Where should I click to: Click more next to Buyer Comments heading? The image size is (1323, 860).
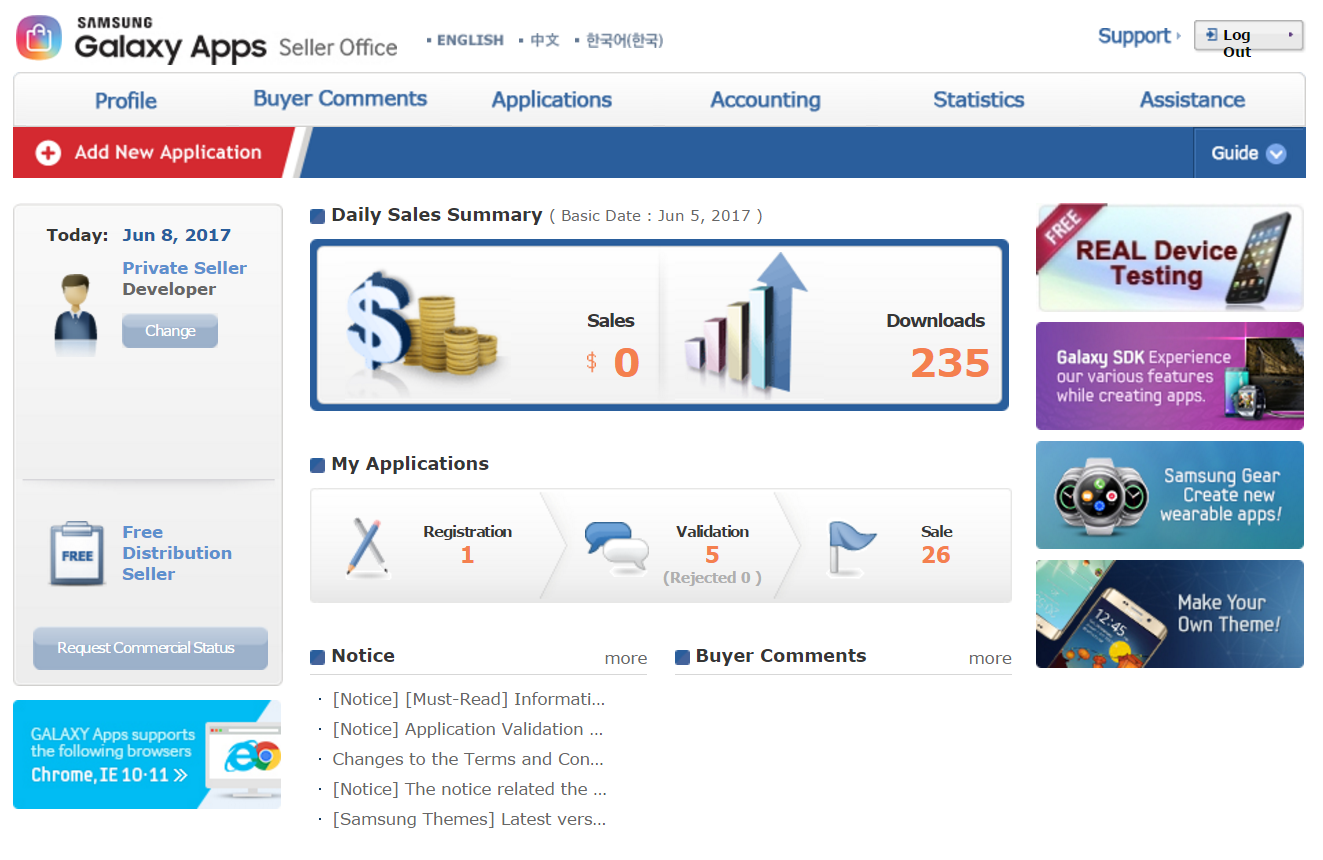[990, 658]
